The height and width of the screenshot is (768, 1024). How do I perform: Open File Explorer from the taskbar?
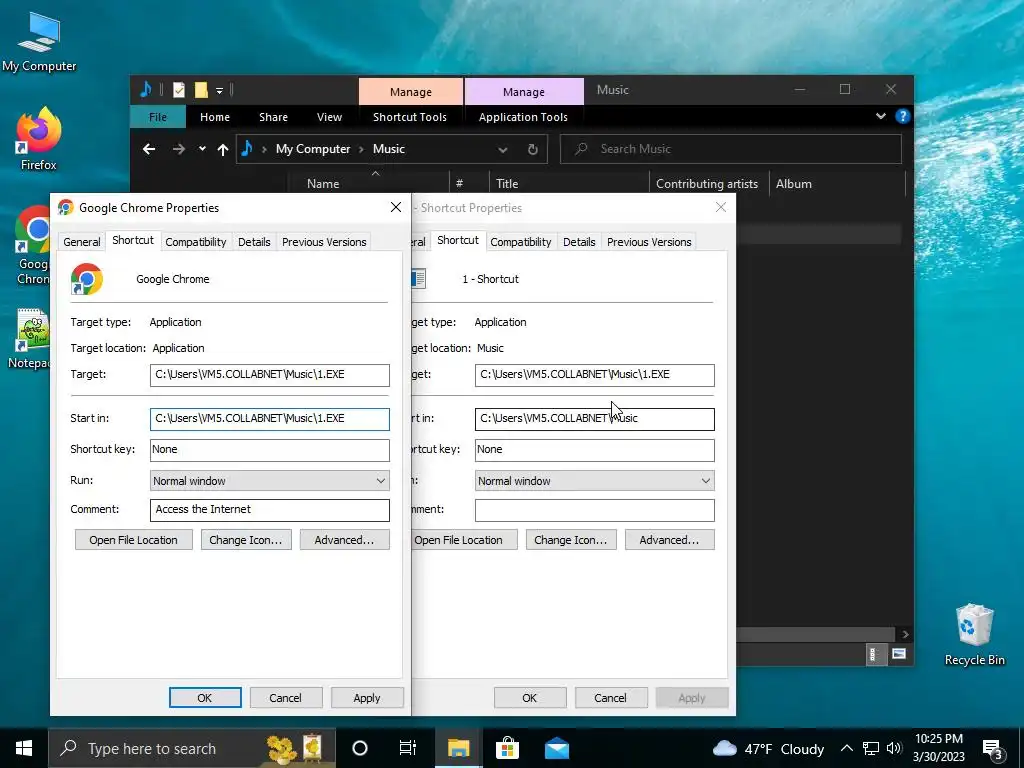coord(458,748)
